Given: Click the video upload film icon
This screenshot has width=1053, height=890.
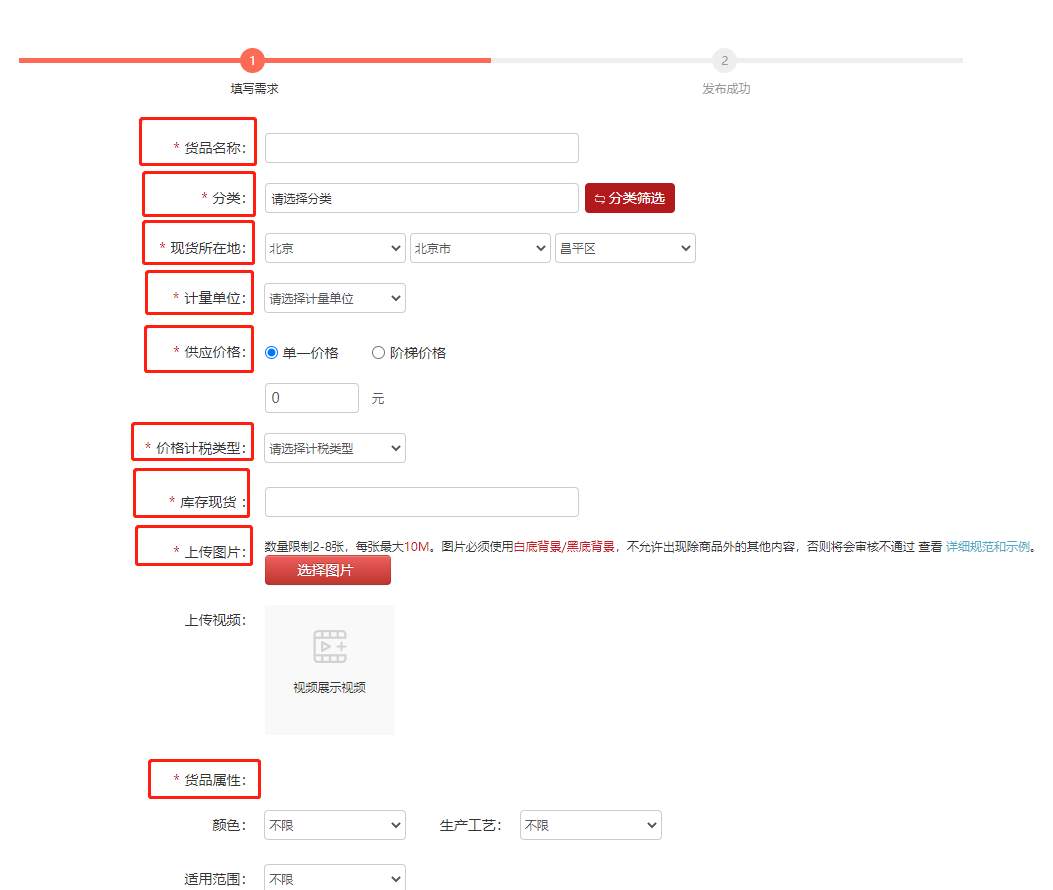Looking at the screenshot, I should click(x=330, y=647).
